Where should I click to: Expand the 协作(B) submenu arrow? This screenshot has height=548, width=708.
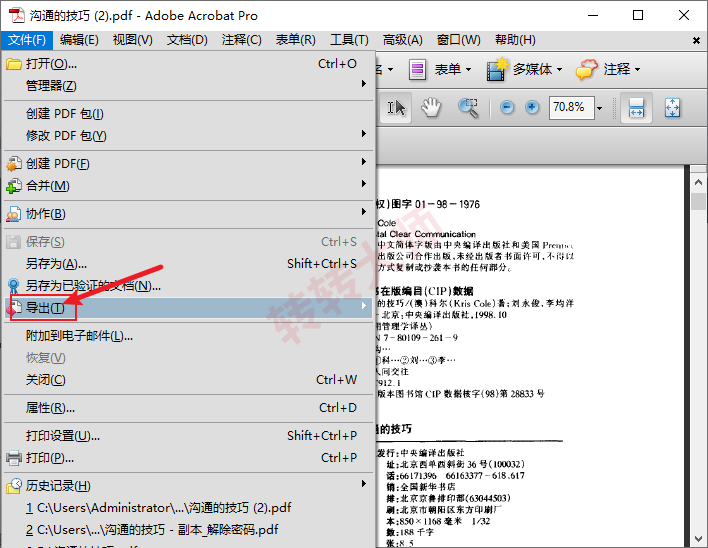[363, 212]
